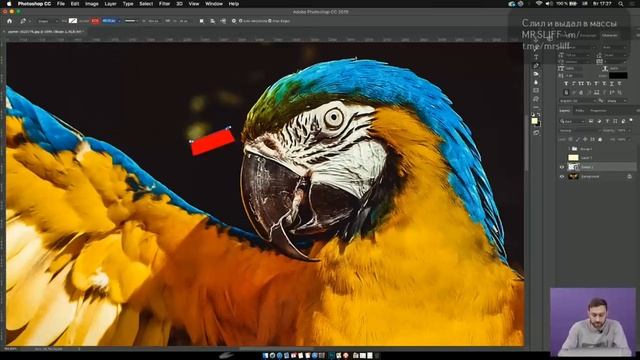The image size is (640, 360).
Task: Filter layers by adjustment layers icon
Action: click(599, 121)
